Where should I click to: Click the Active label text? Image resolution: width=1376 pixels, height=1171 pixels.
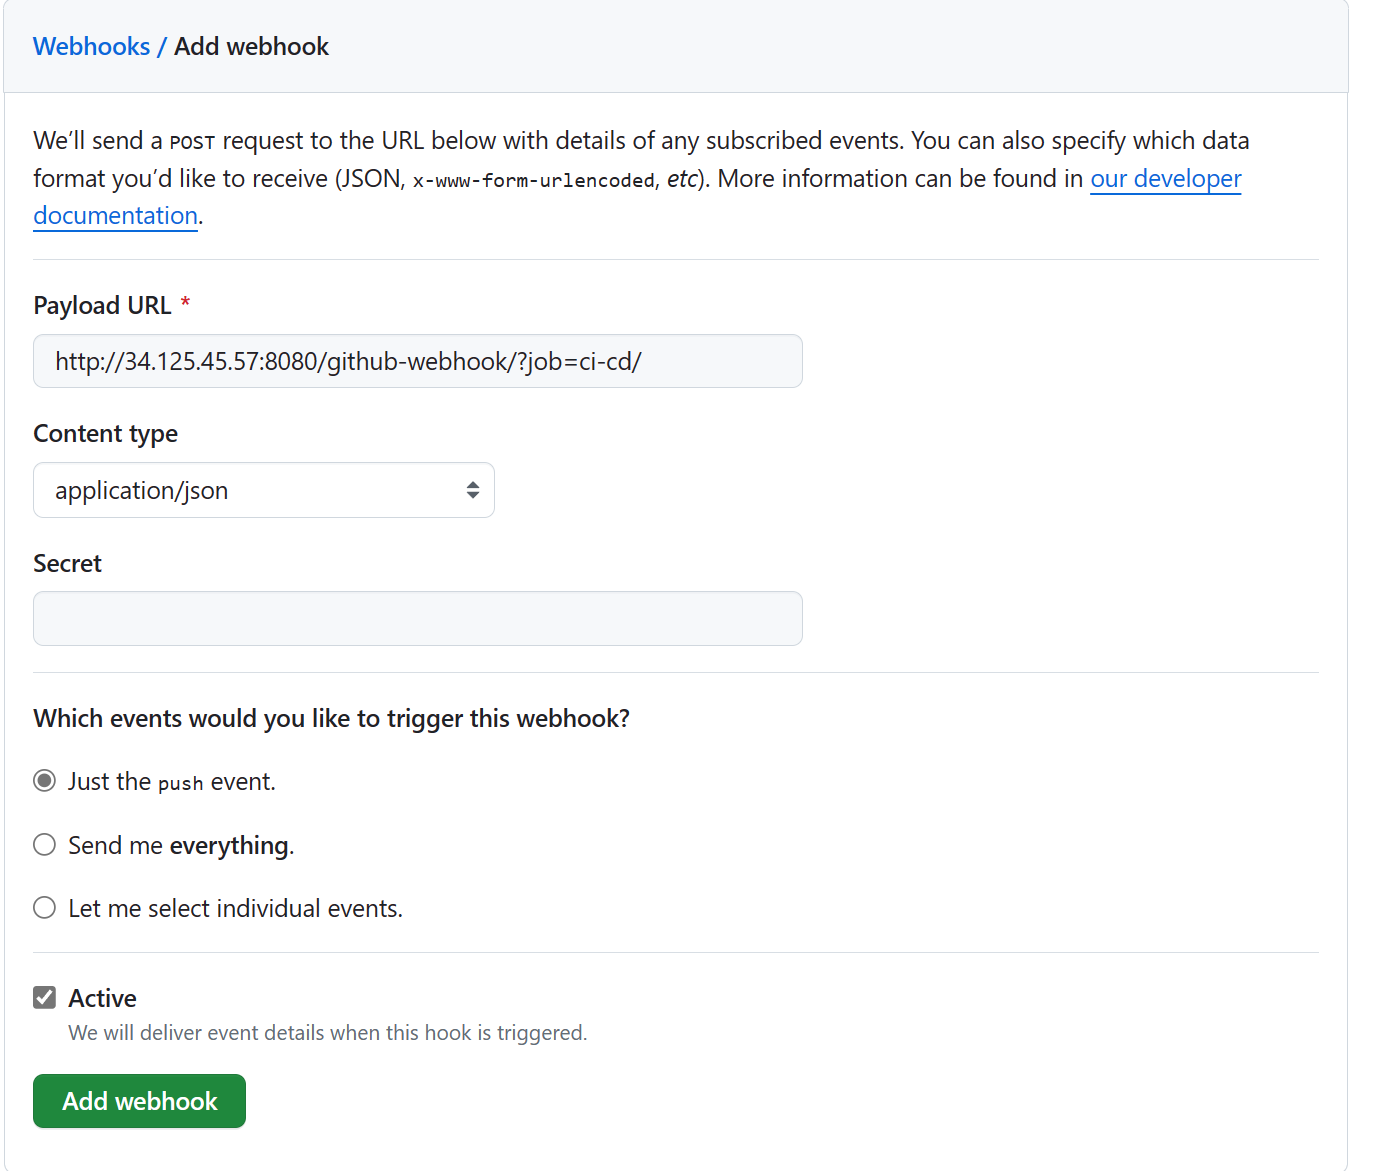(x=102, y=998)
